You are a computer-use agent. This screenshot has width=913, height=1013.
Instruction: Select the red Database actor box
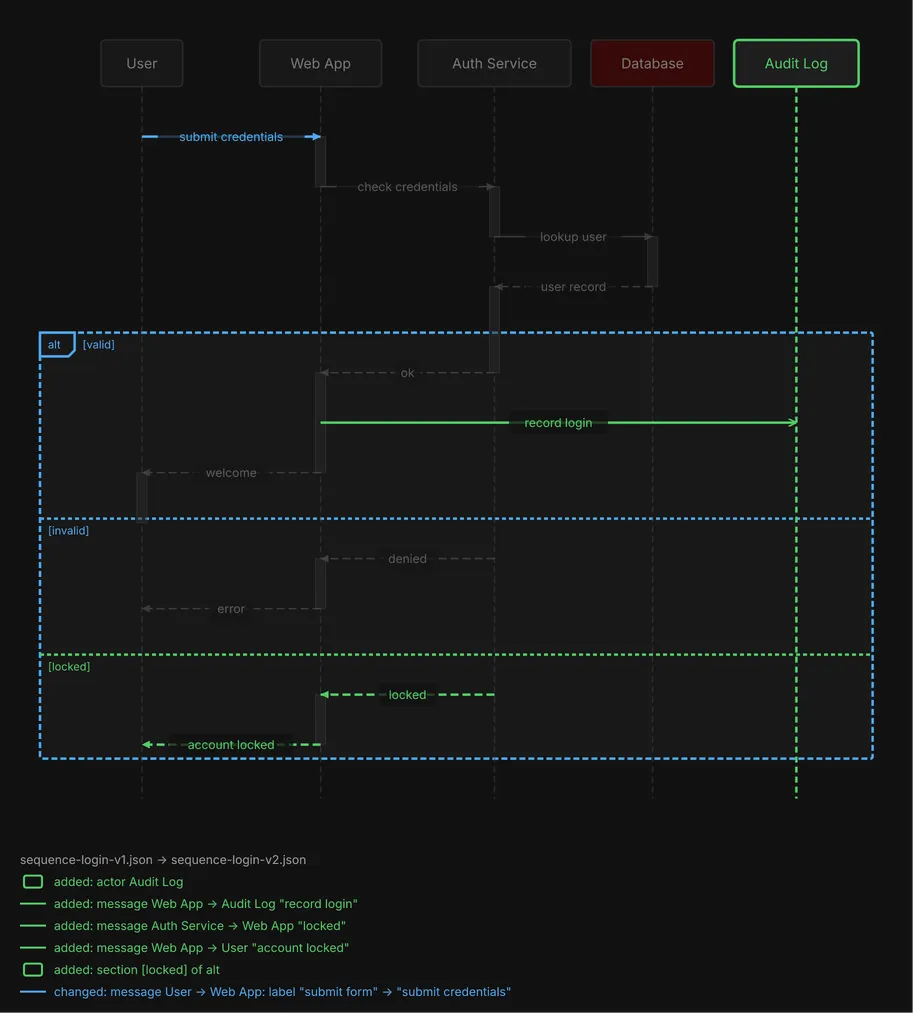653,63
